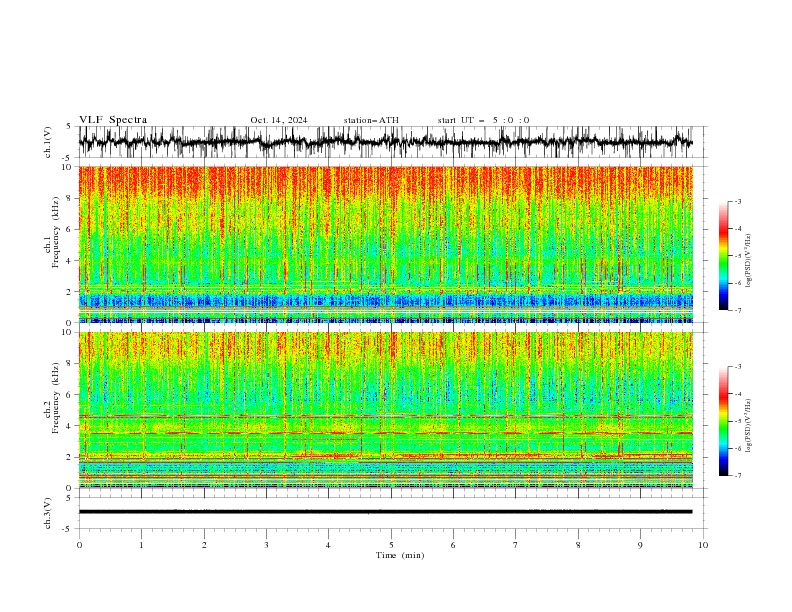Click the "VLF Spectra" plot title
Image resolution: width=792 pixels, height=612 pixels.
point(113,120)
